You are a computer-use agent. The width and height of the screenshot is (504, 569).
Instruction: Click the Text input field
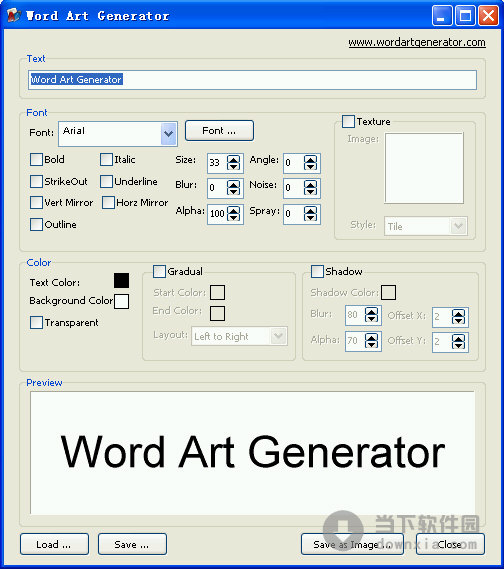tap(253, 80)
